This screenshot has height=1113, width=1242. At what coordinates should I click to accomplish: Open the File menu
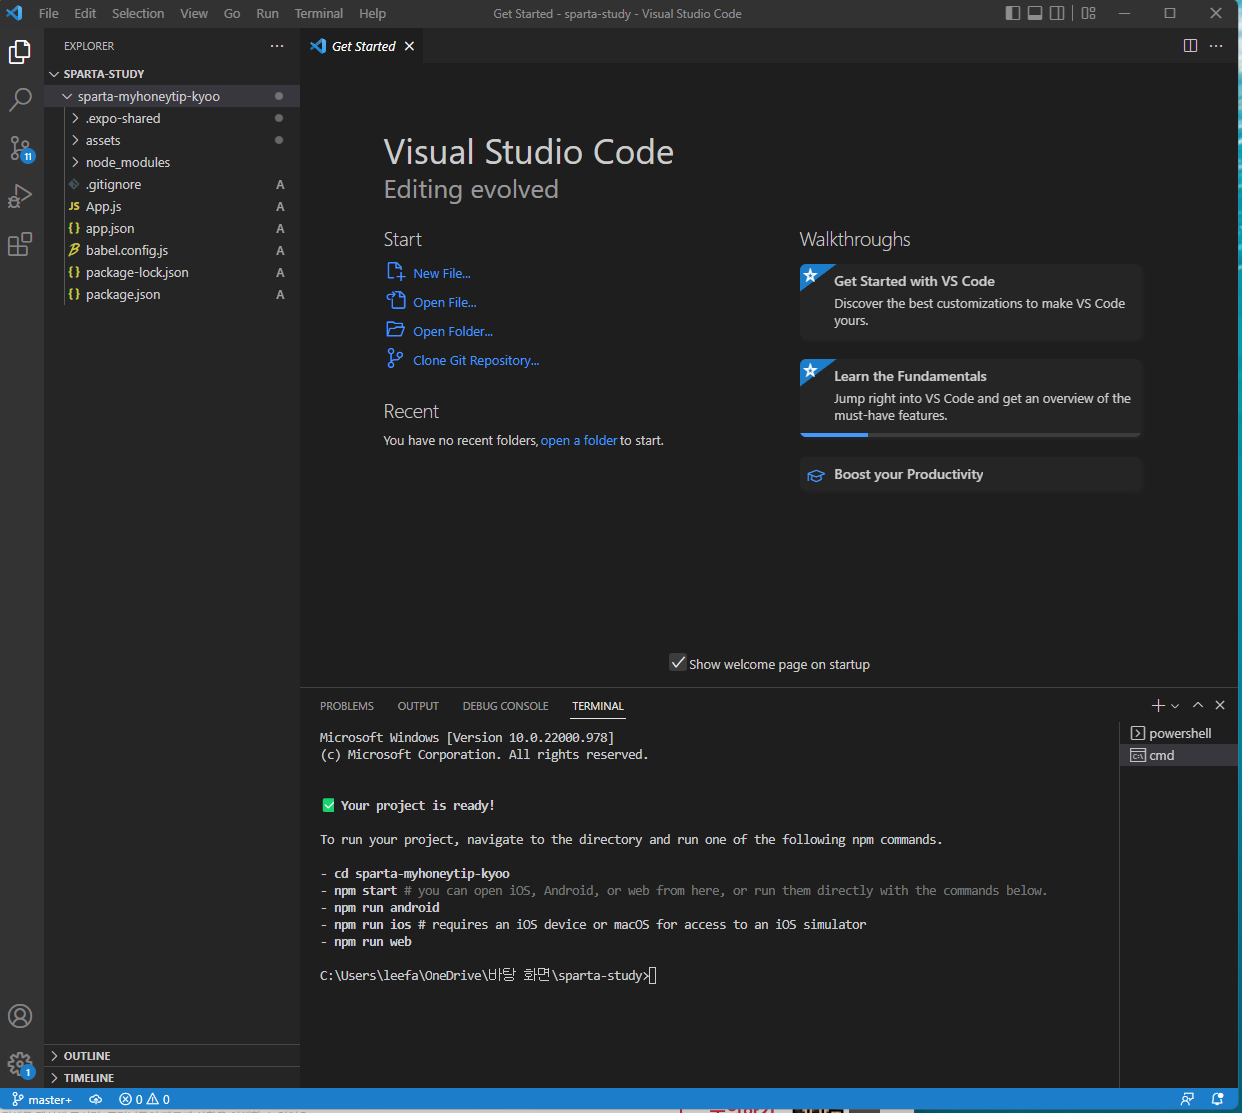[48, 13]
